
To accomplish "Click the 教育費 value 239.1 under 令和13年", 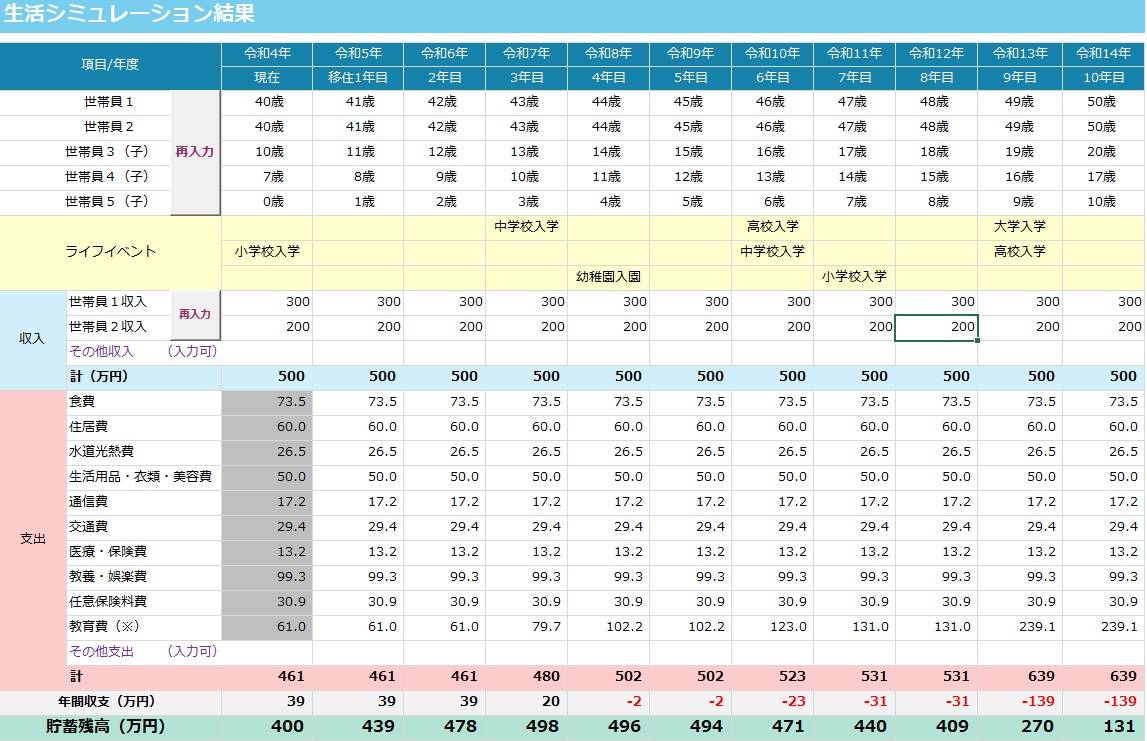I will click(x=1019, y=627).
